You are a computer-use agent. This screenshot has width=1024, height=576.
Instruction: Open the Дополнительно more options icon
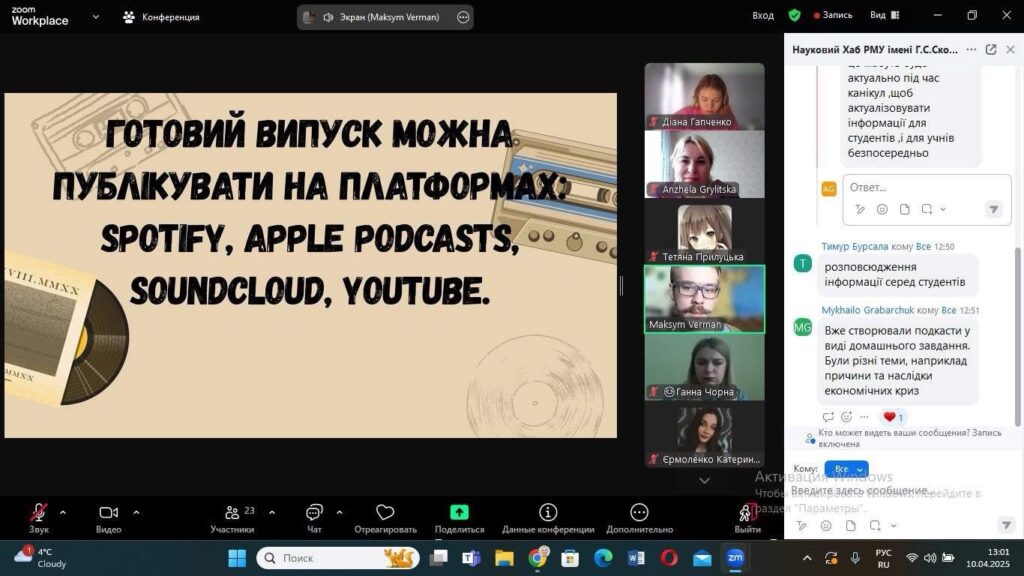pos(639,513)
